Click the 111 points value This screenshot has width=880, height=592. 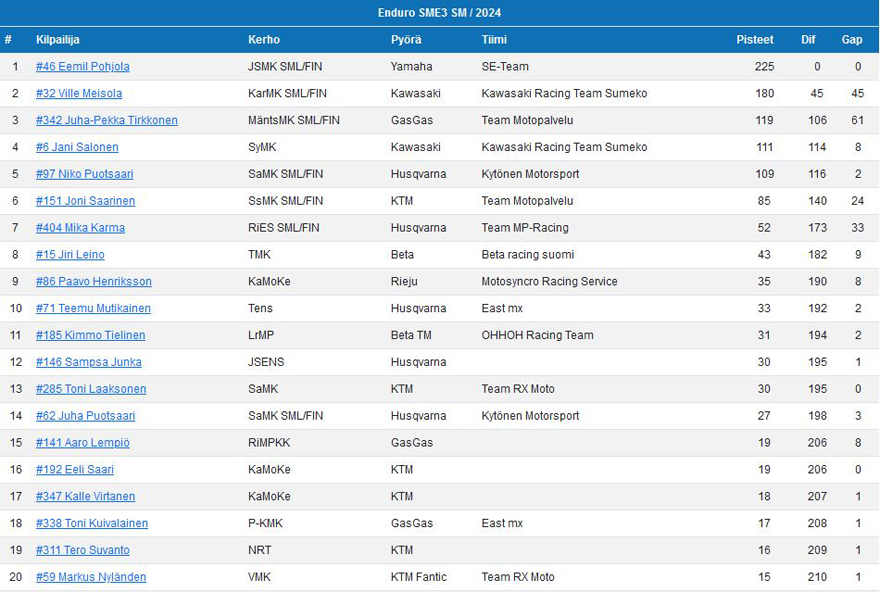764,147
